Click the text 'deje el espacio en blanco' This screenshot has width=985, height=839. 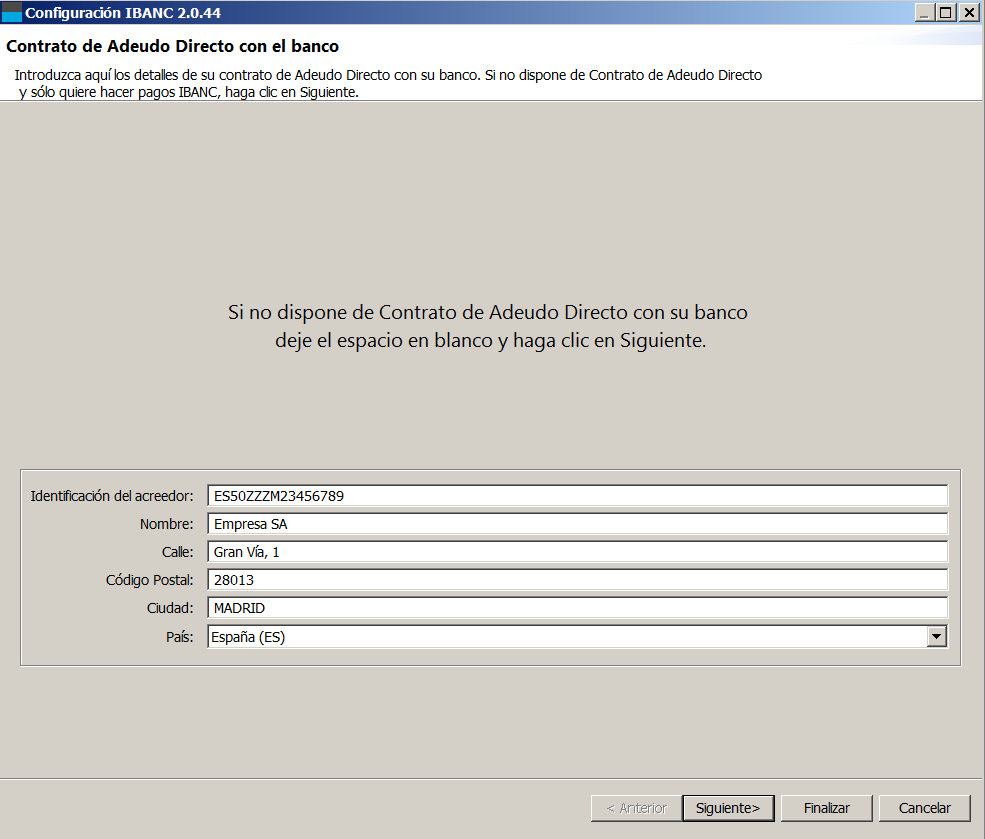click(x=384, y=340)
